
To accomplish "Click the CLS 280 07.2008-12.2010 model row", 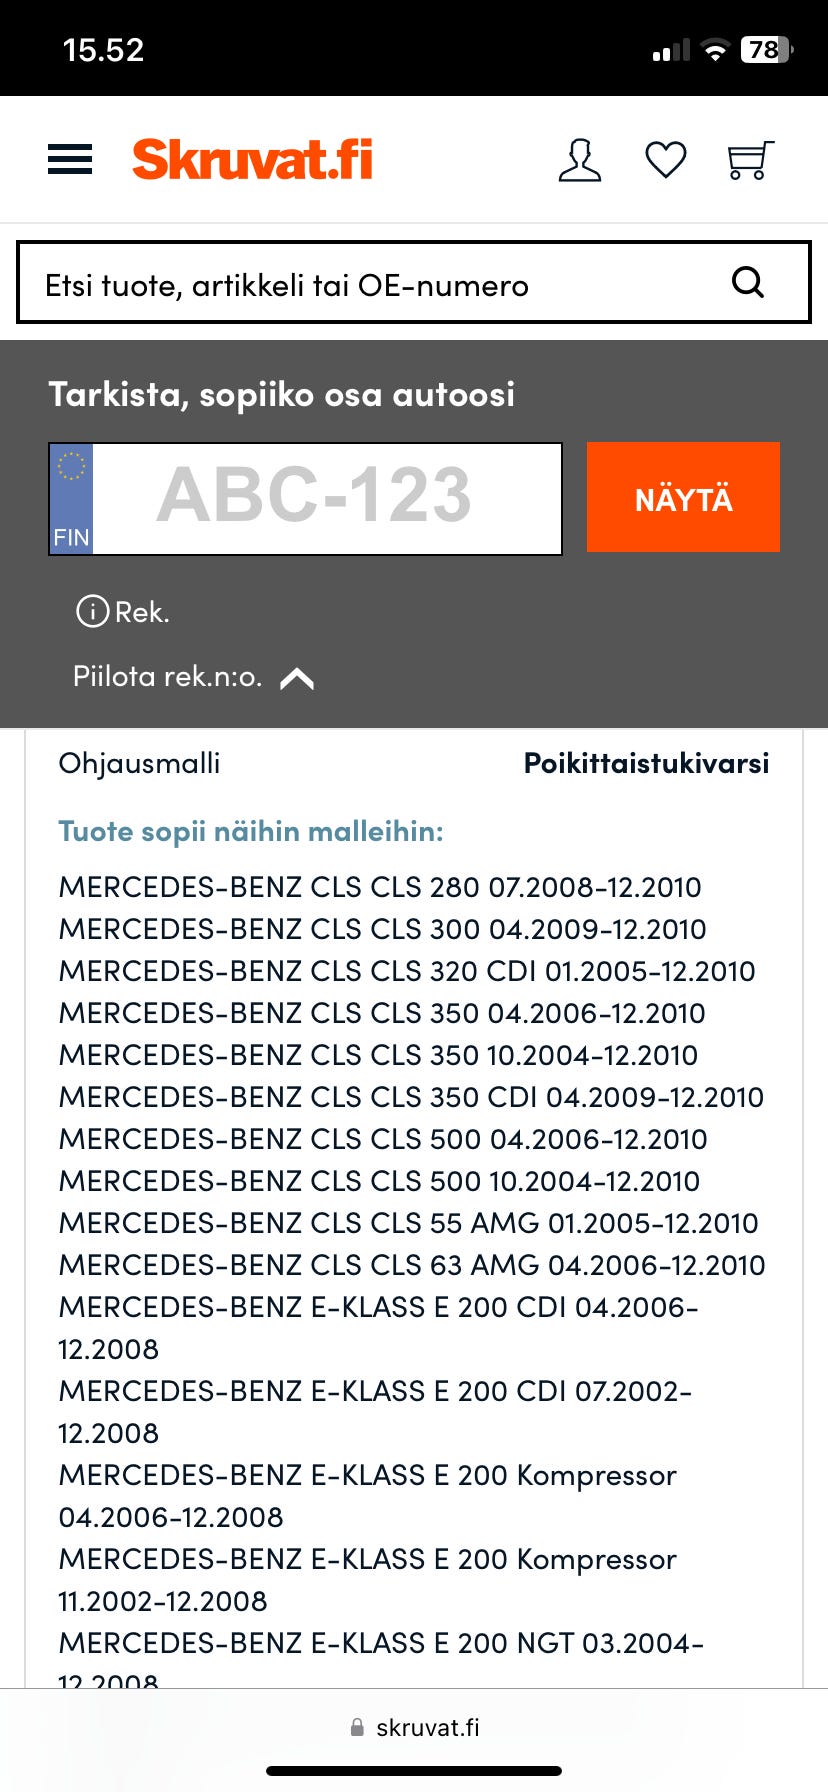I will (380, 887).
